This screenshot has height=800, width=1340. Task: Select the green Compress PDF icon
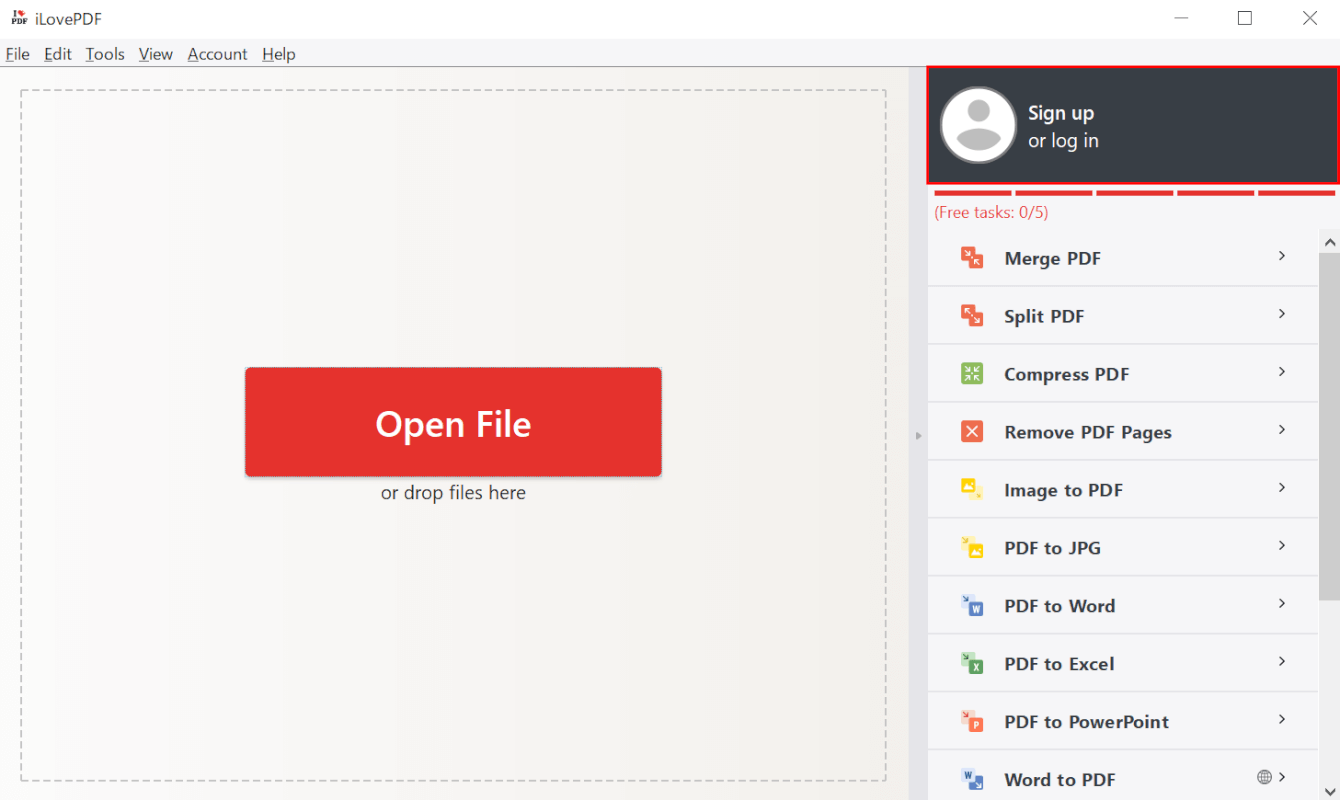971,374
